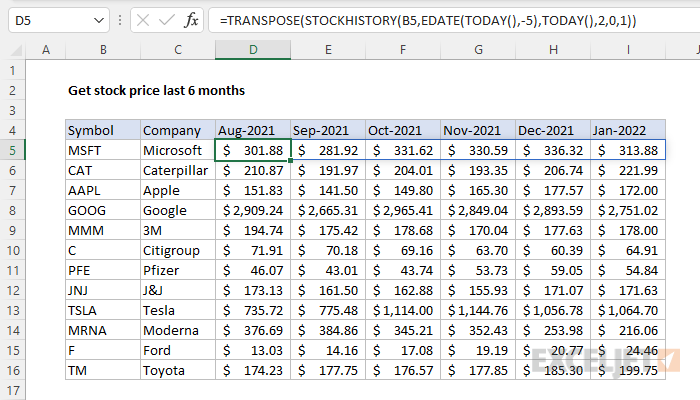Click the title cell 'Get stock price last 6 months'
This screenshot has height=400, width=700.
click(x=156, y=90)
